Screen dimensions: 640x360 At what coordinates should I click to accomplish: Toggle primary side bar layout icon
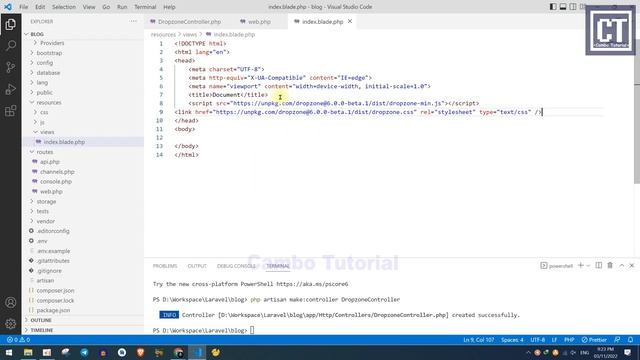[x=553, y=7]
